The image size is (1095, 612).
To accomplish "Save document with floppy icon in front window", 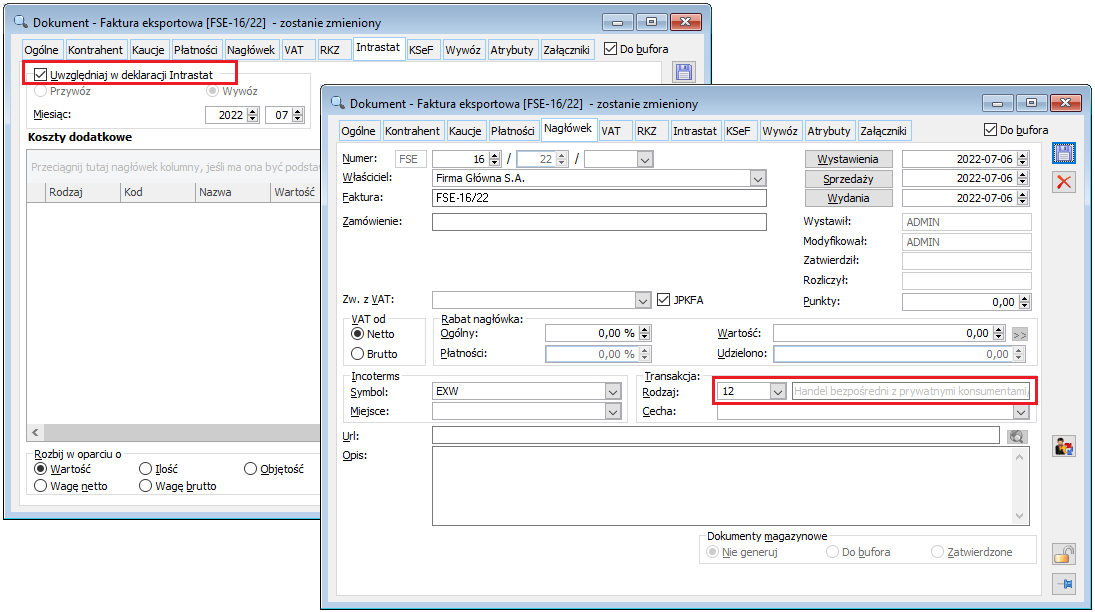I will (1064, 153).
